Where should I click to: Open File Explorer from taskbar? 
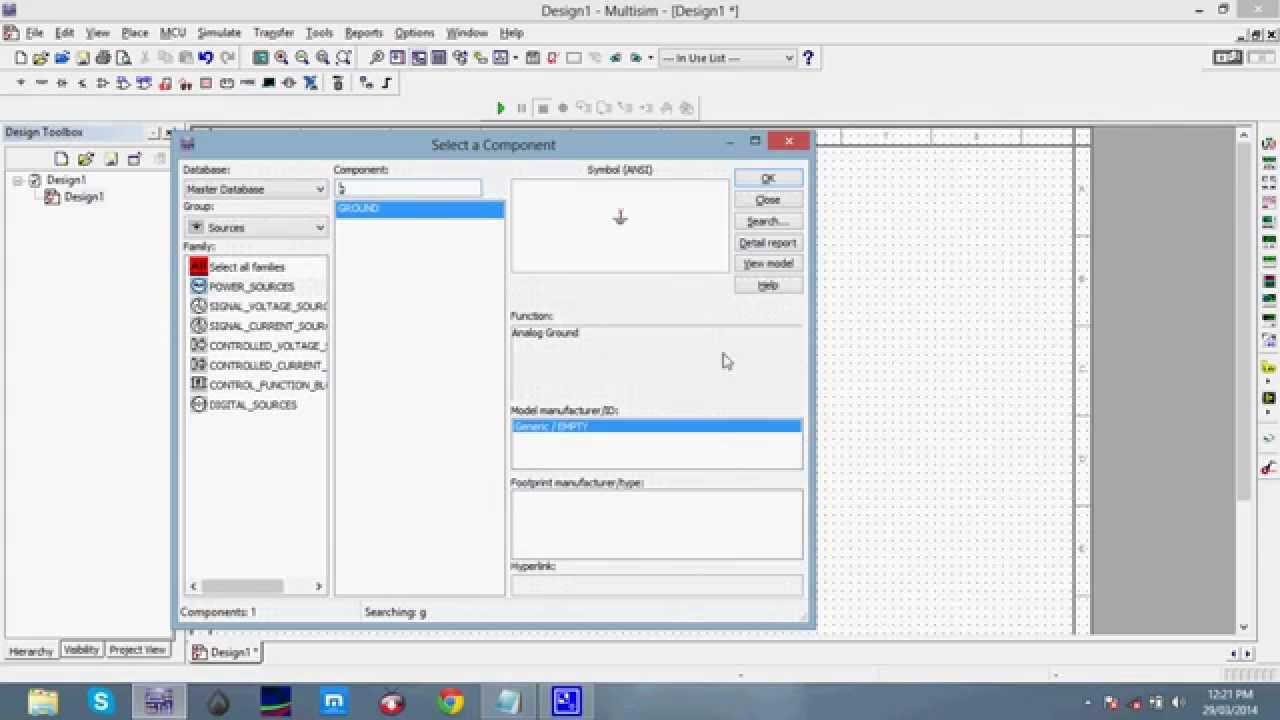click(x=43, y=702)
